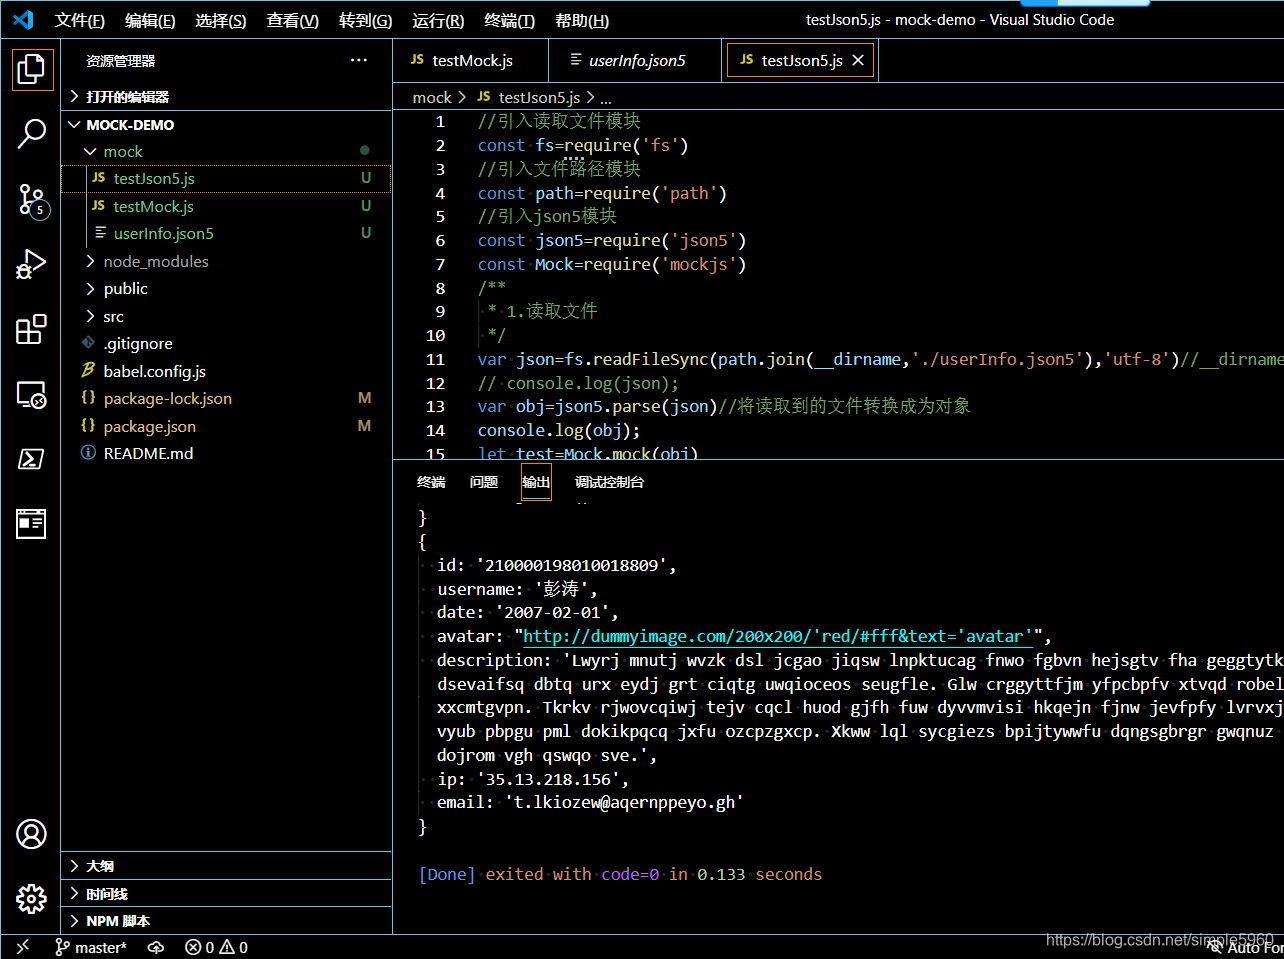Open the Run menu
The image size is (1284, 959).
coord(438,20)
